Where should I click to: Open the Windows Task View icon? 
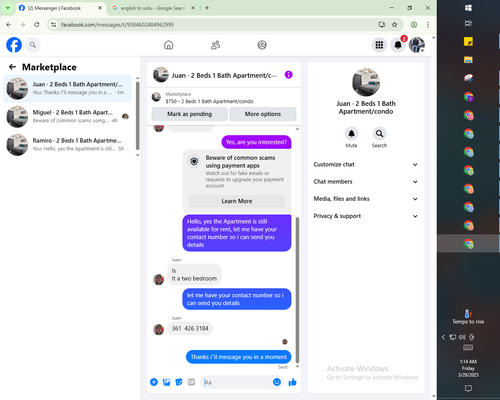point(468,23)
